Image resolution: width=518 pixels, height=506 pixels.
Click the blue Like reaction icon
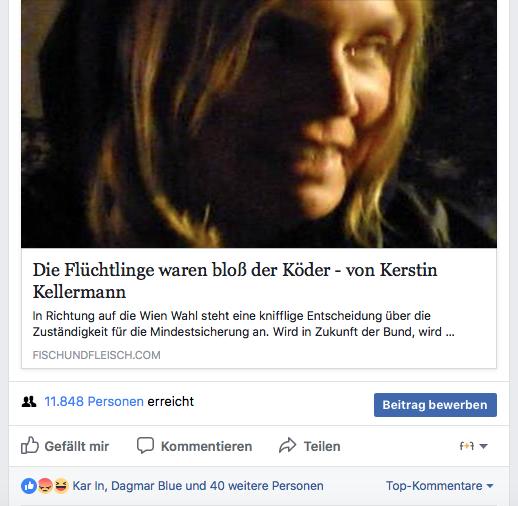pyautogui.click(x=29, y=486)
